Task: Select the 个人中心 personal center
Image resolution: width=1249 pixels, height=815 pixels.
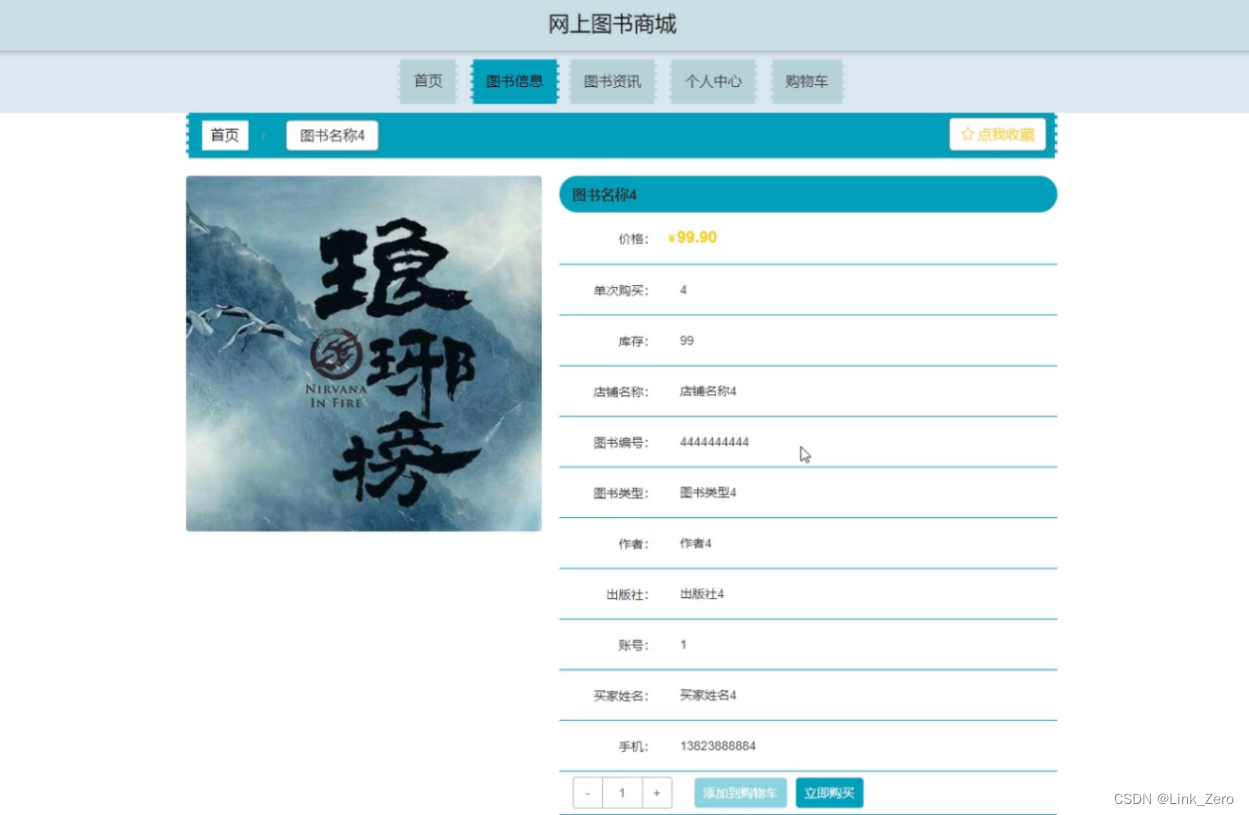Action: tap(712, 82)
